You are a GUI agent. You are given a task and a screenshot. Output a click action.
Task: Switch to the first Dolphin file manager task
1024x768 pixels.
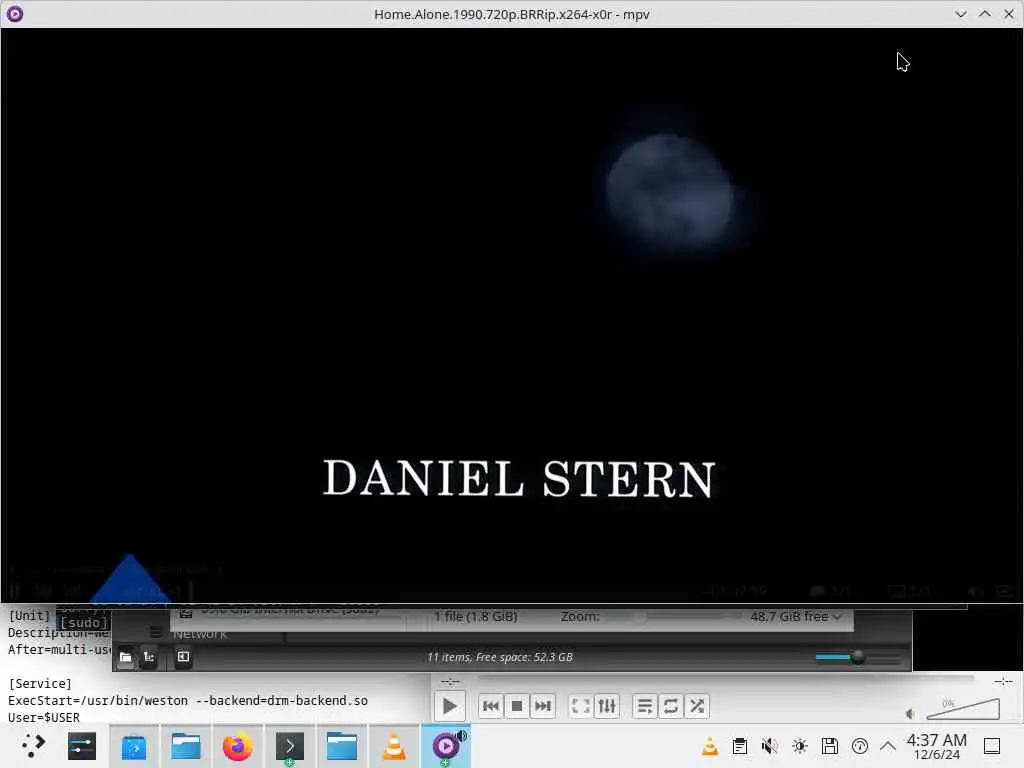185,746
